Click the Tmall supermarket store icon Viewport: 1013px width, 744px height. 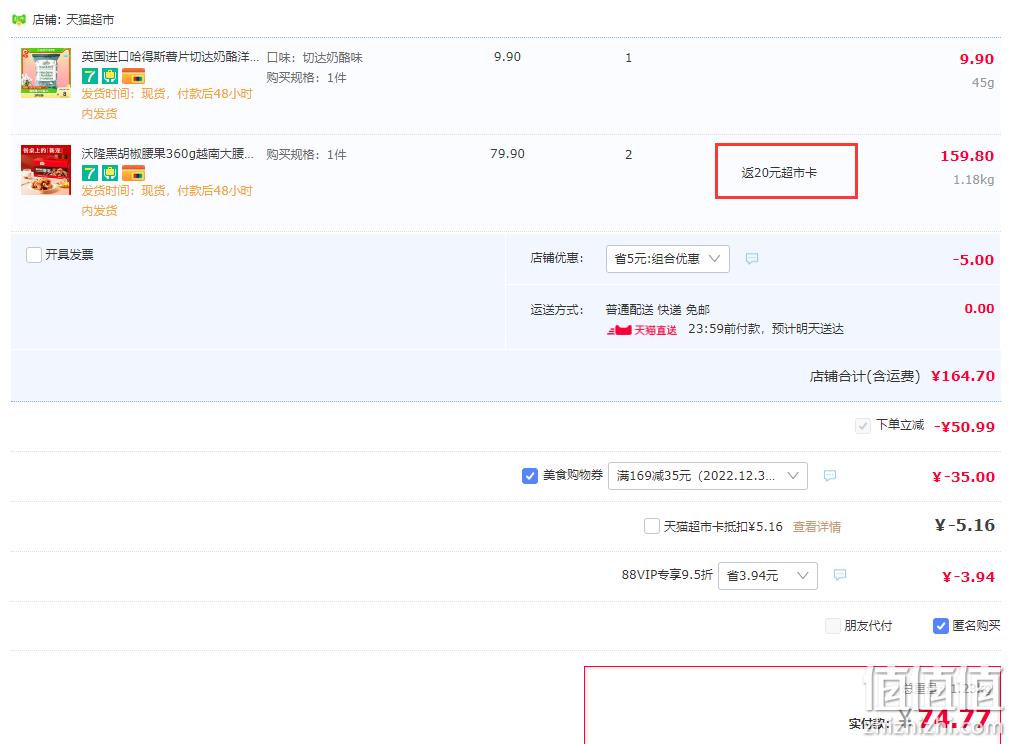pyautogui.click(x=19, y=20)
